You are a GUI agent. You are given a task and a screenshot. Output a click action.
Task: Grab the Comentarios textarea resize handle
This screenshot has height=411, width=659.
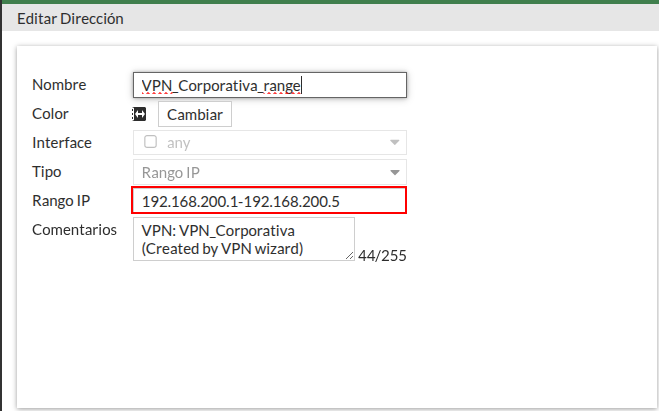click(x=350, y=256)
